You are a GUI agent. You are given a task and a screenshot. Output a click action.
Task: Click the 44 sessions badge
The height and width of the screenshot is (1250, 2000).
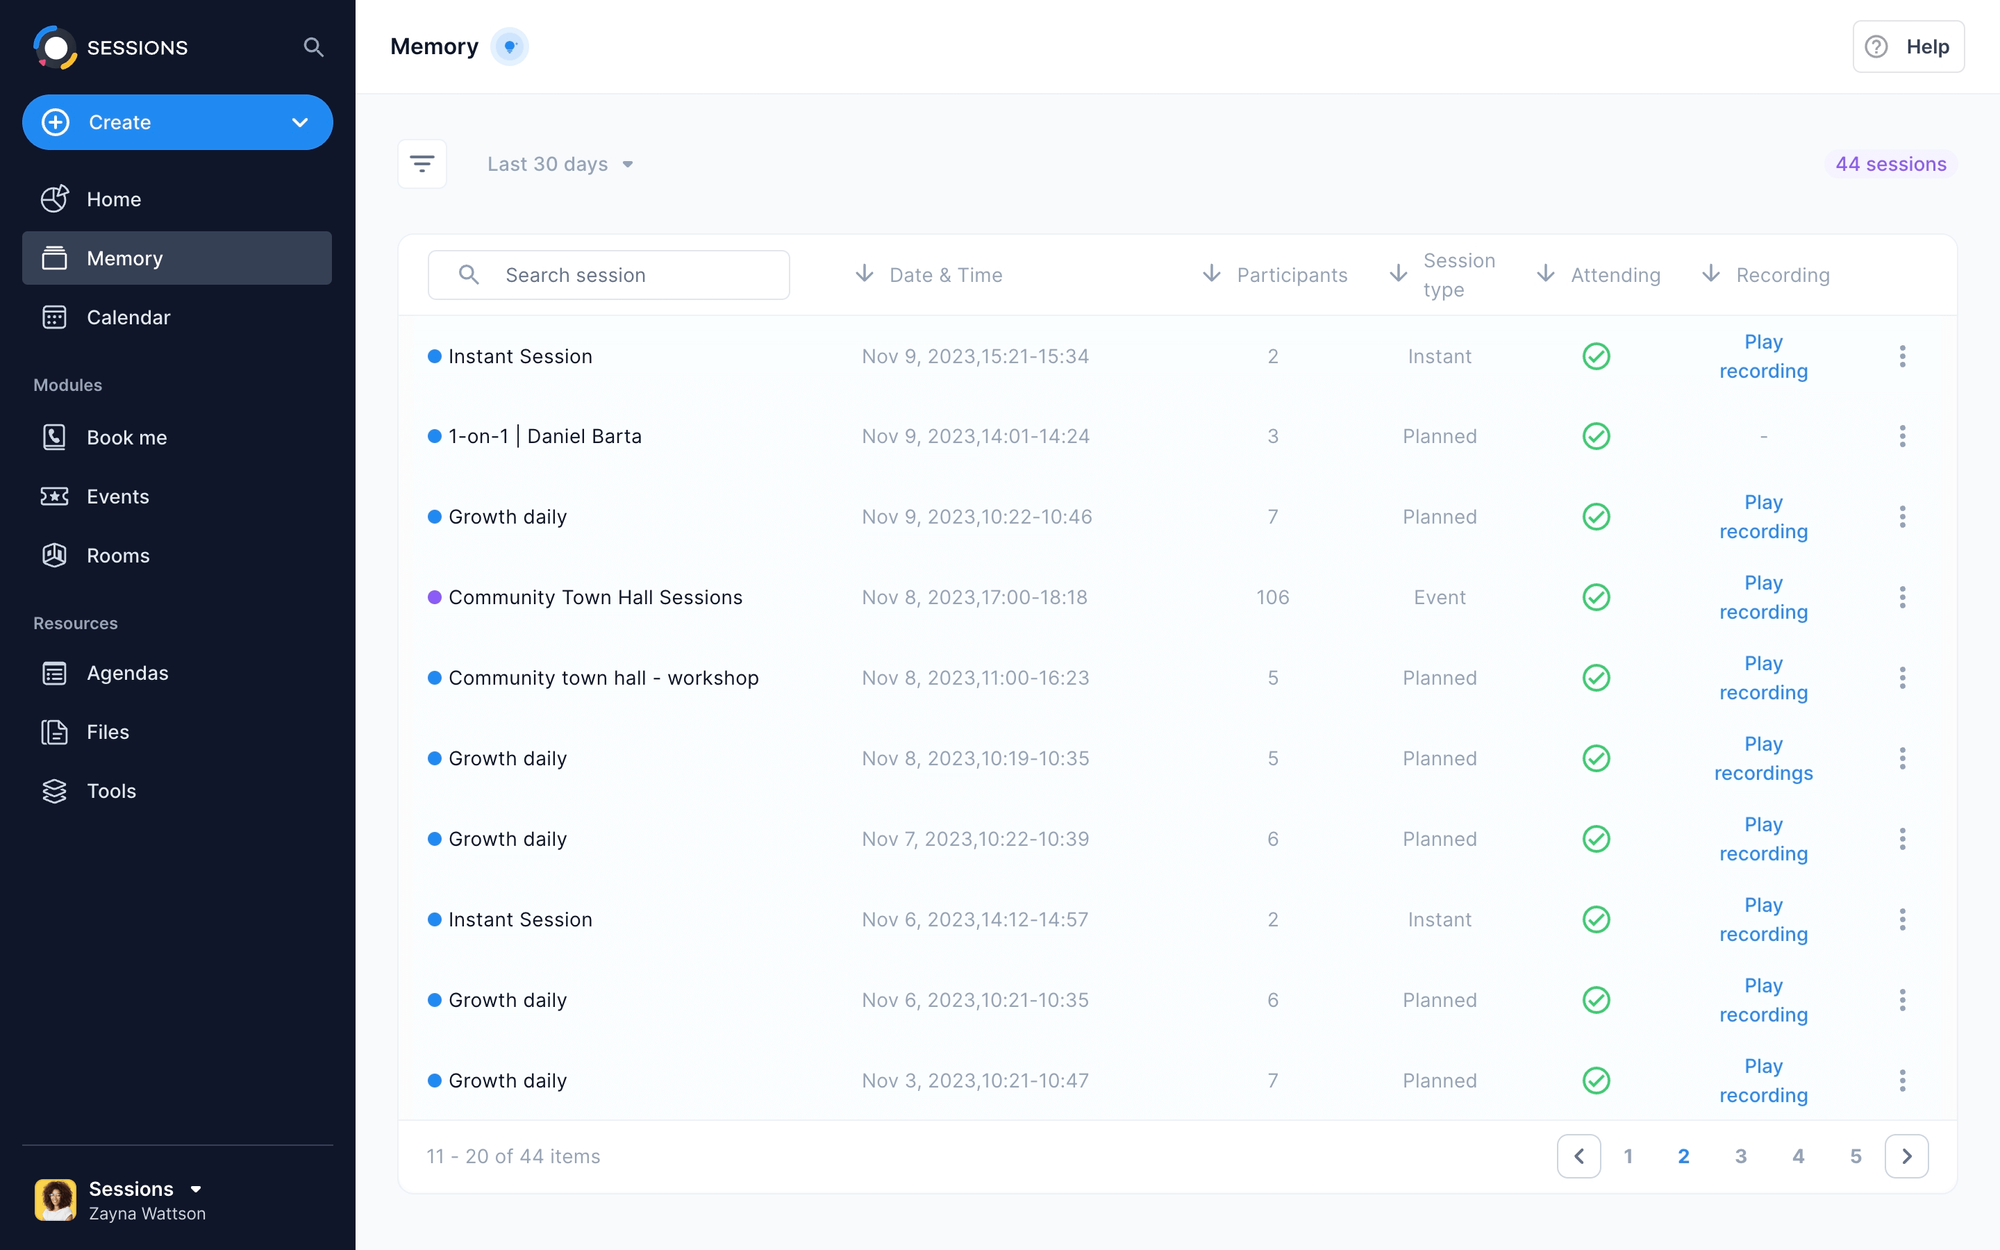(1891, 164)
